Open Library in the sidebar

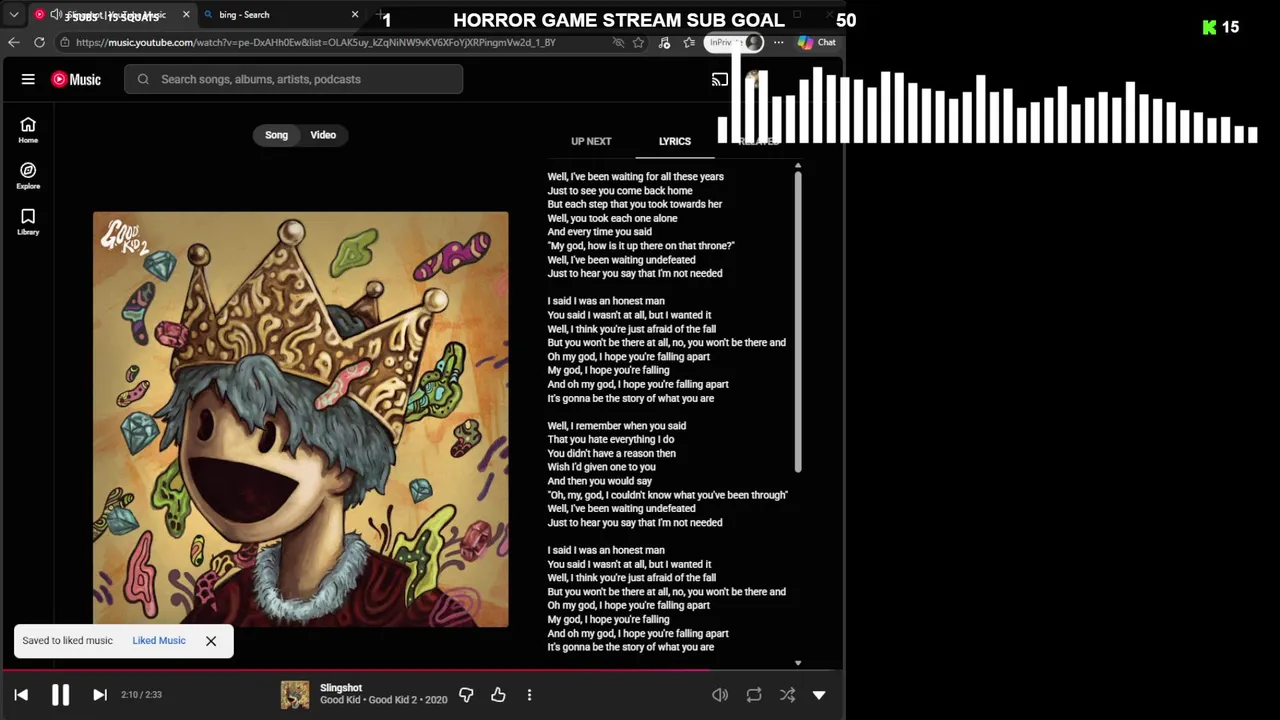tap(28, 222)
